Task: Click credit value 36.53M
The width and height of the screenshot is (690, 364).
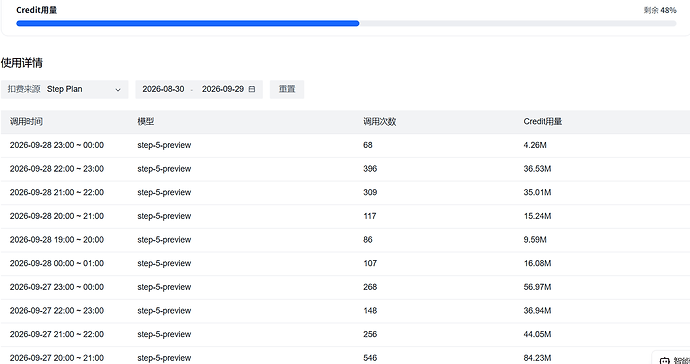Action: (x=537, y=169)
